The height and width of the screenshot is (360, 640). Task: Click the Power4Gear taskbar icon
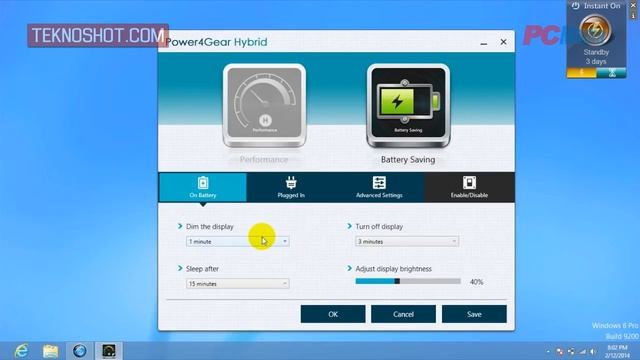point(109,351)
